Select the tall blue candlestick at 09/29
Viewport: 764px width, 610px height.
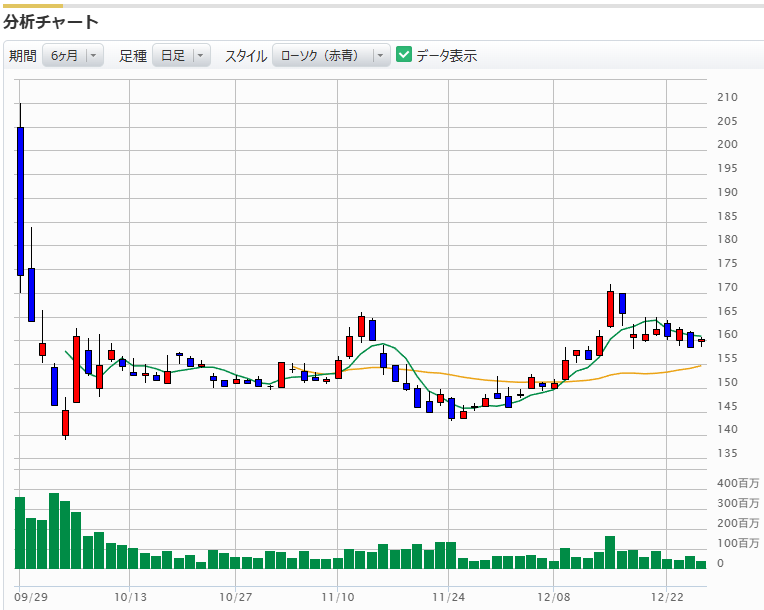(20, 200)
